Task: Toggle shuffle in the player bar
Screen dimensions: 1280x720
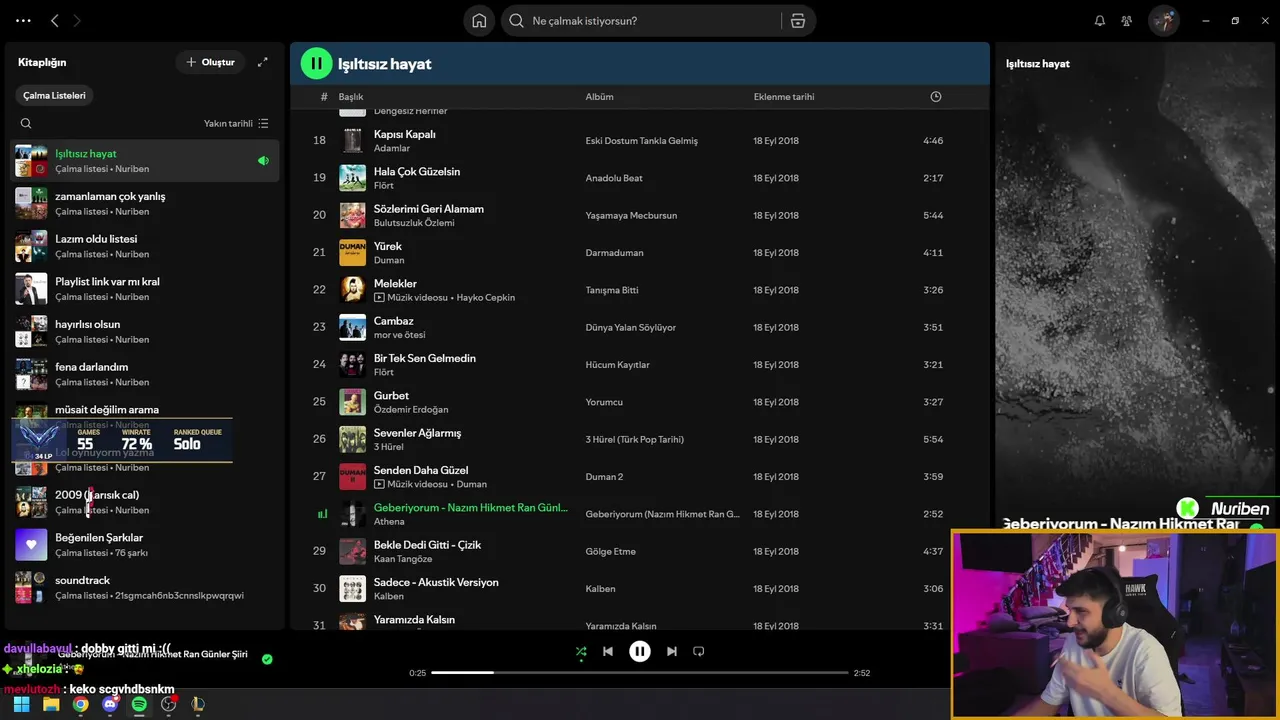Action: point(581,652)
